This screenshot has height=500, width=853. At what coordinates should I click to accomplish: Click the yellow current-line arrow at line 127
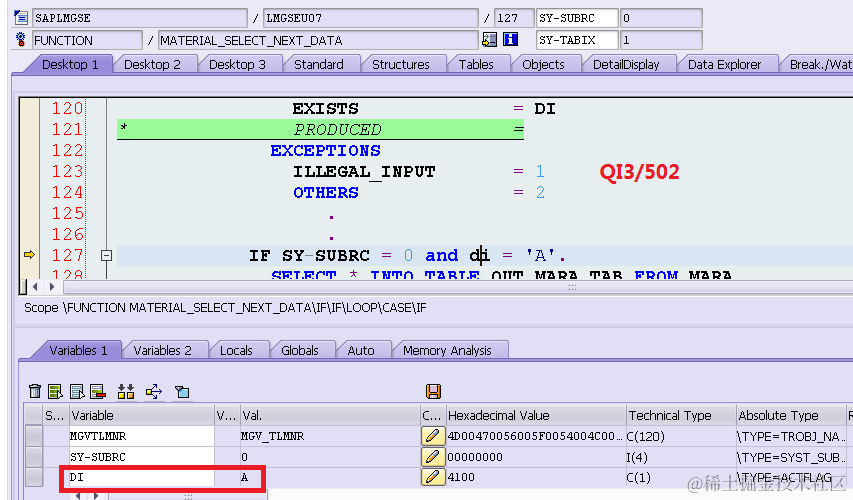[x=29, y=254]
